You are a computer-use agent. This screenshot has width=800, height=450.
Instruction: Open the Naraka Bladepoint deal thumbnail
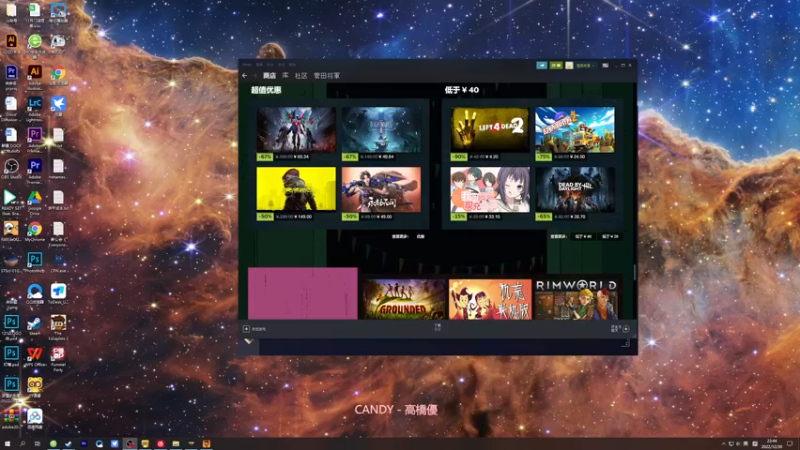(x=382, y=189)
